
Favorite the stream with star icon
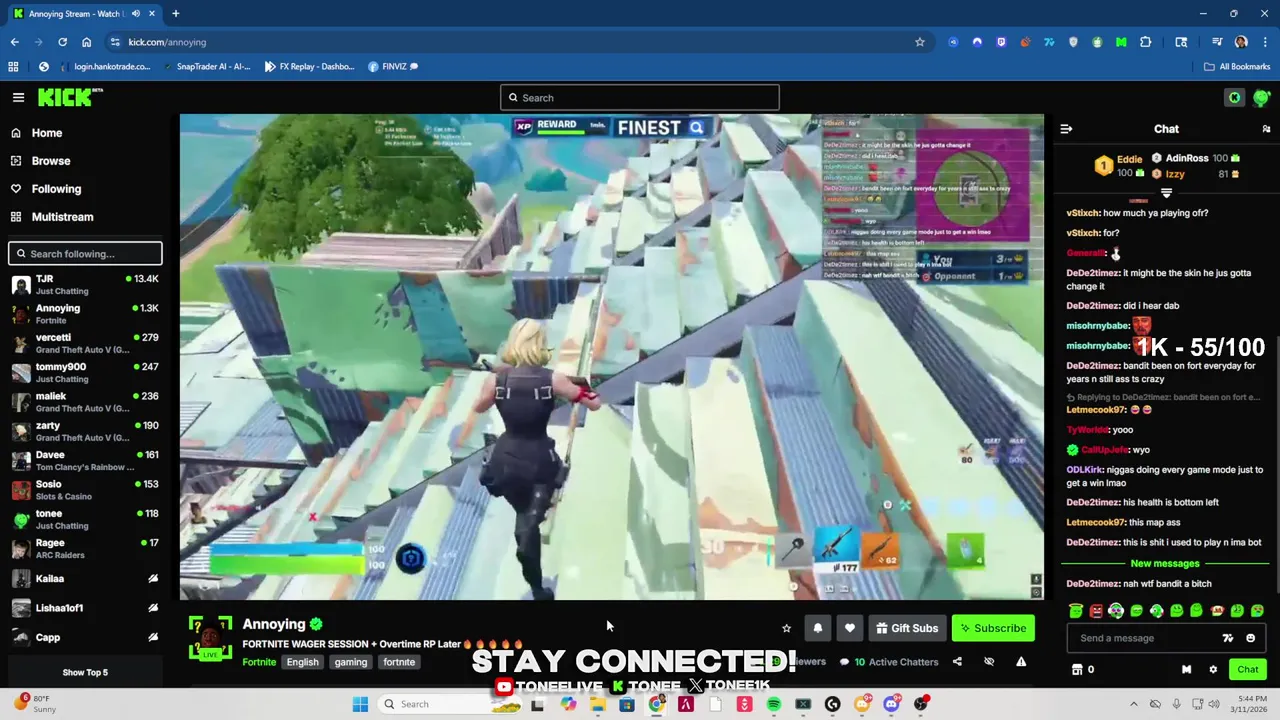coord(786,628)
